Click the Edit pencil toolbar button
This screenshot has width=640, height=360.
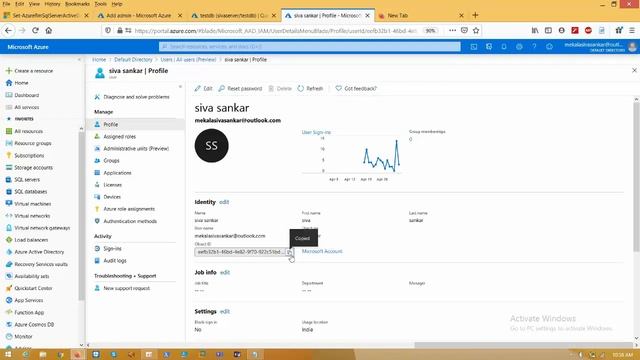203,89
